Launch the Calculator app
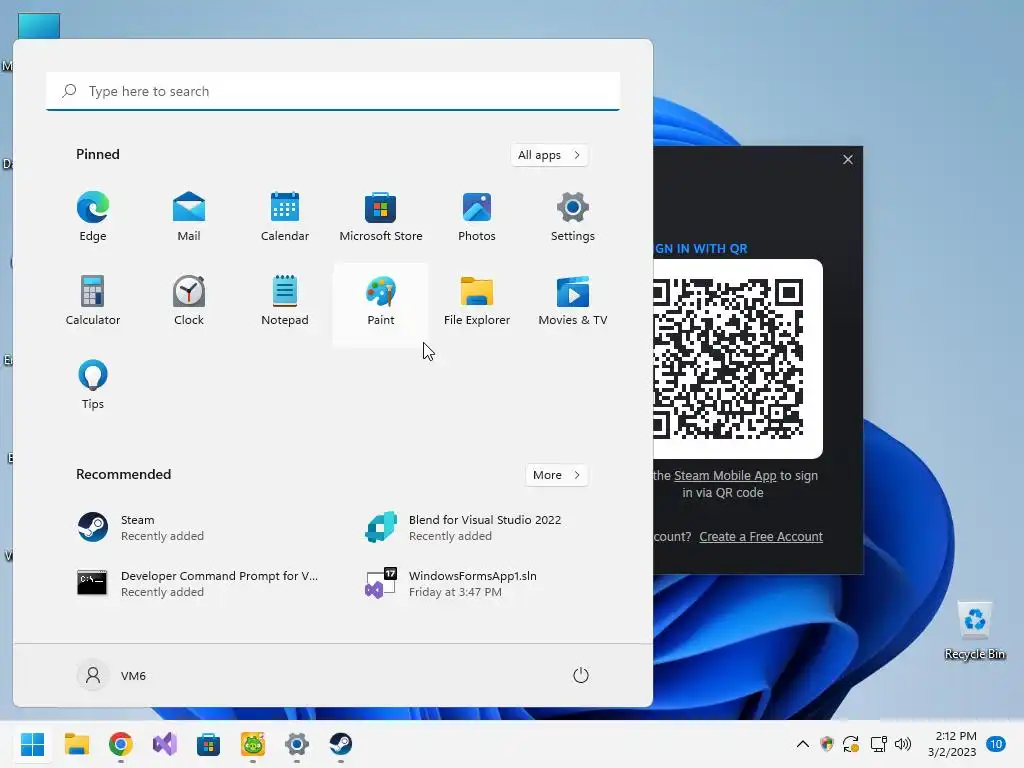 coord(93,301)
